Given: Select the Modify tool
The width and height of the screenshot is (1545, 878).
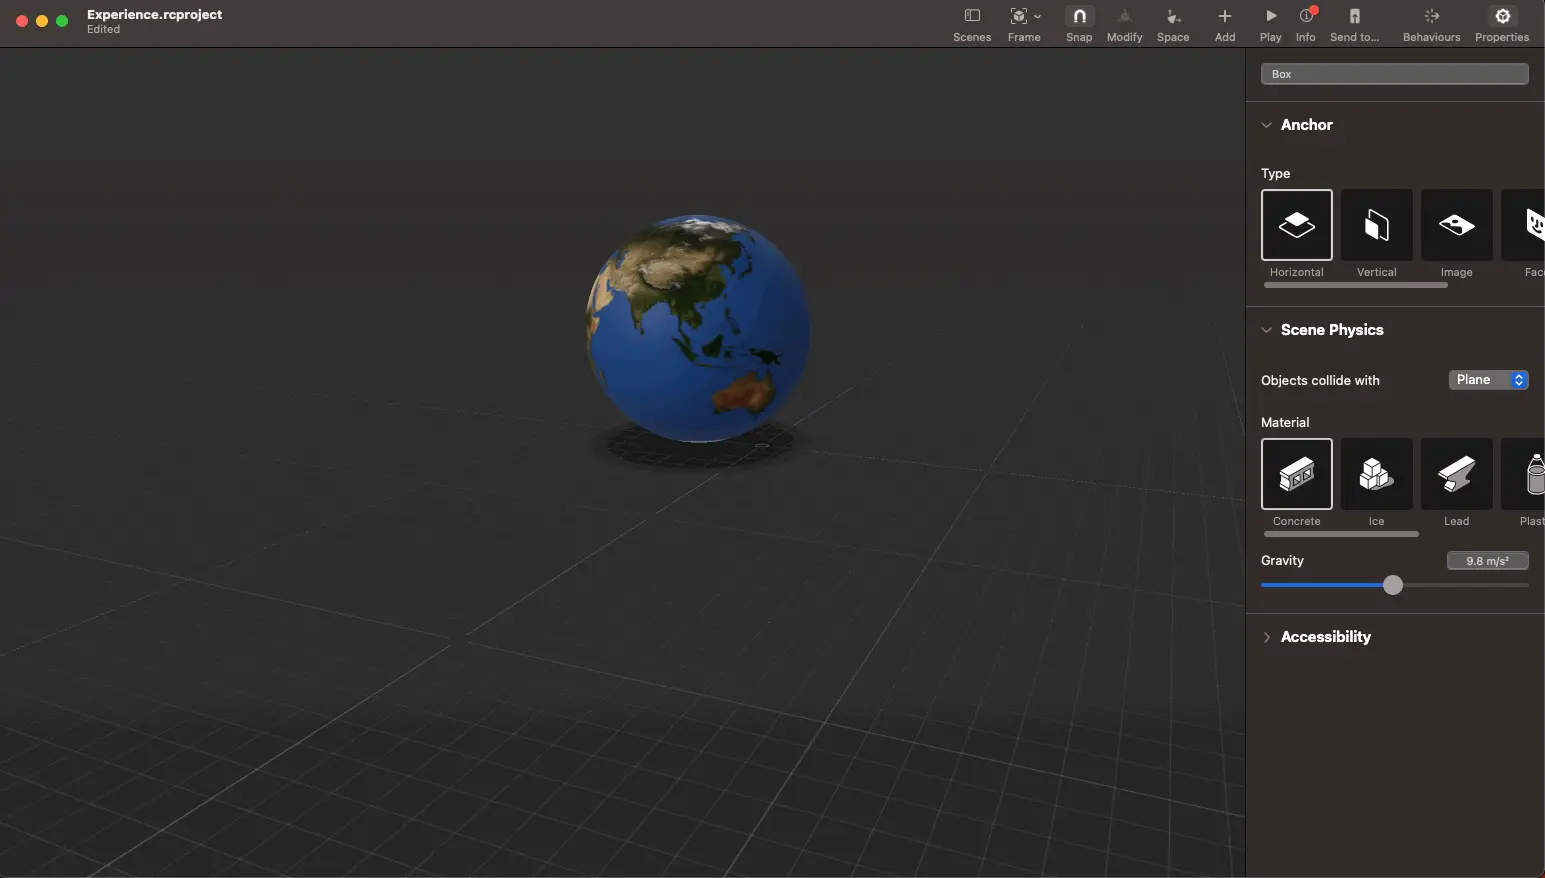Looking at the screenshot, I should pyautogui.click(x=1124, y=24).
